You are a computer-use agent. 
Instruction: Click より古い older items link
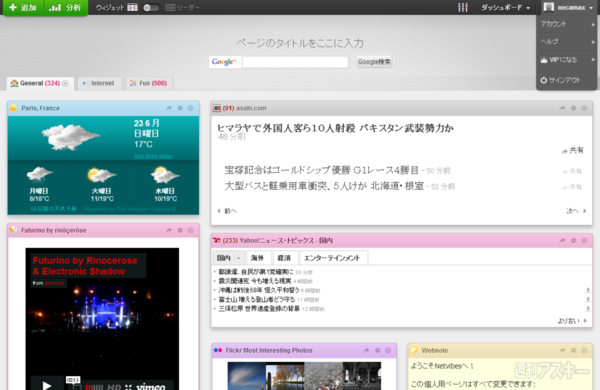point(572,321)
